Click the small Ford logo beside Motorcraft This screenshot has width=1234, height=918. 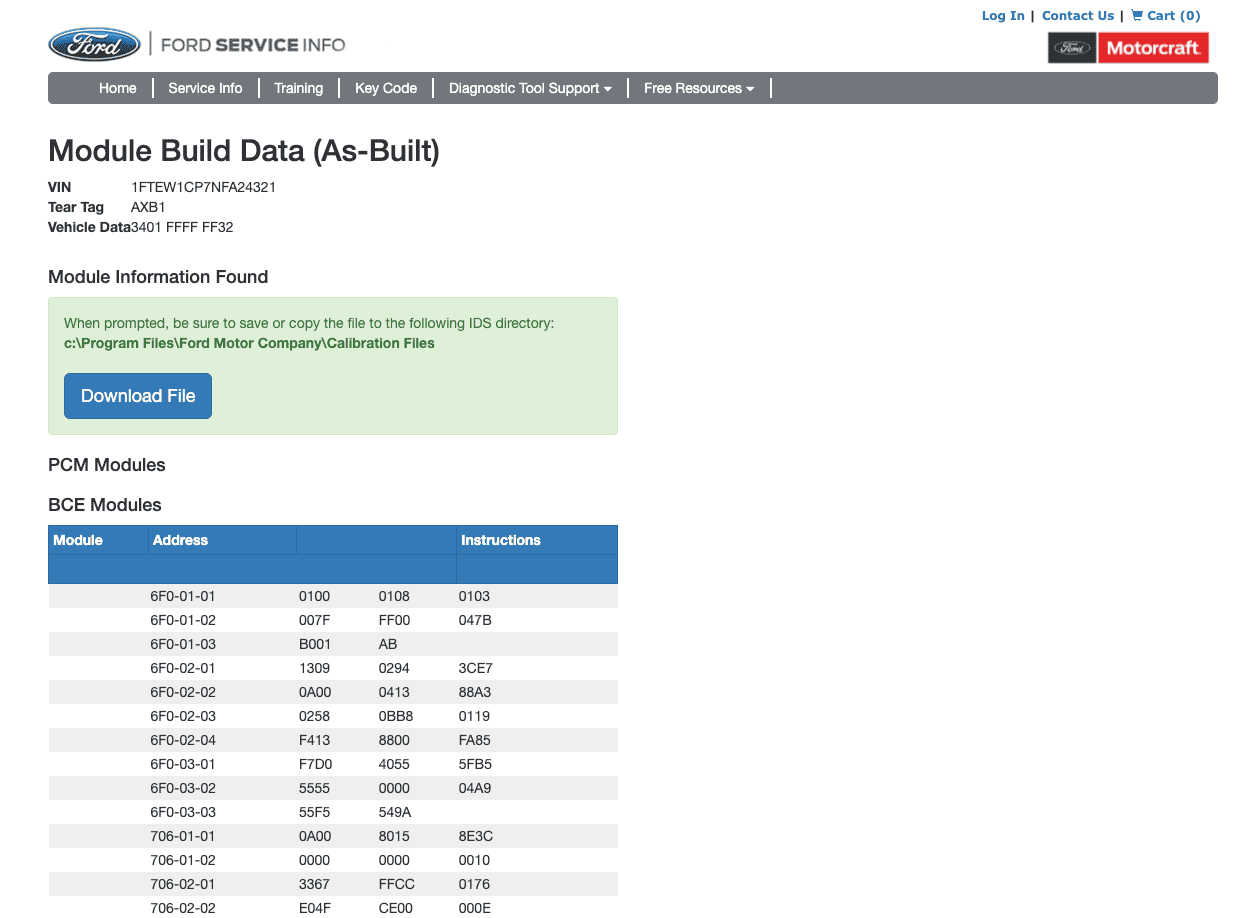click(1072, 48)
